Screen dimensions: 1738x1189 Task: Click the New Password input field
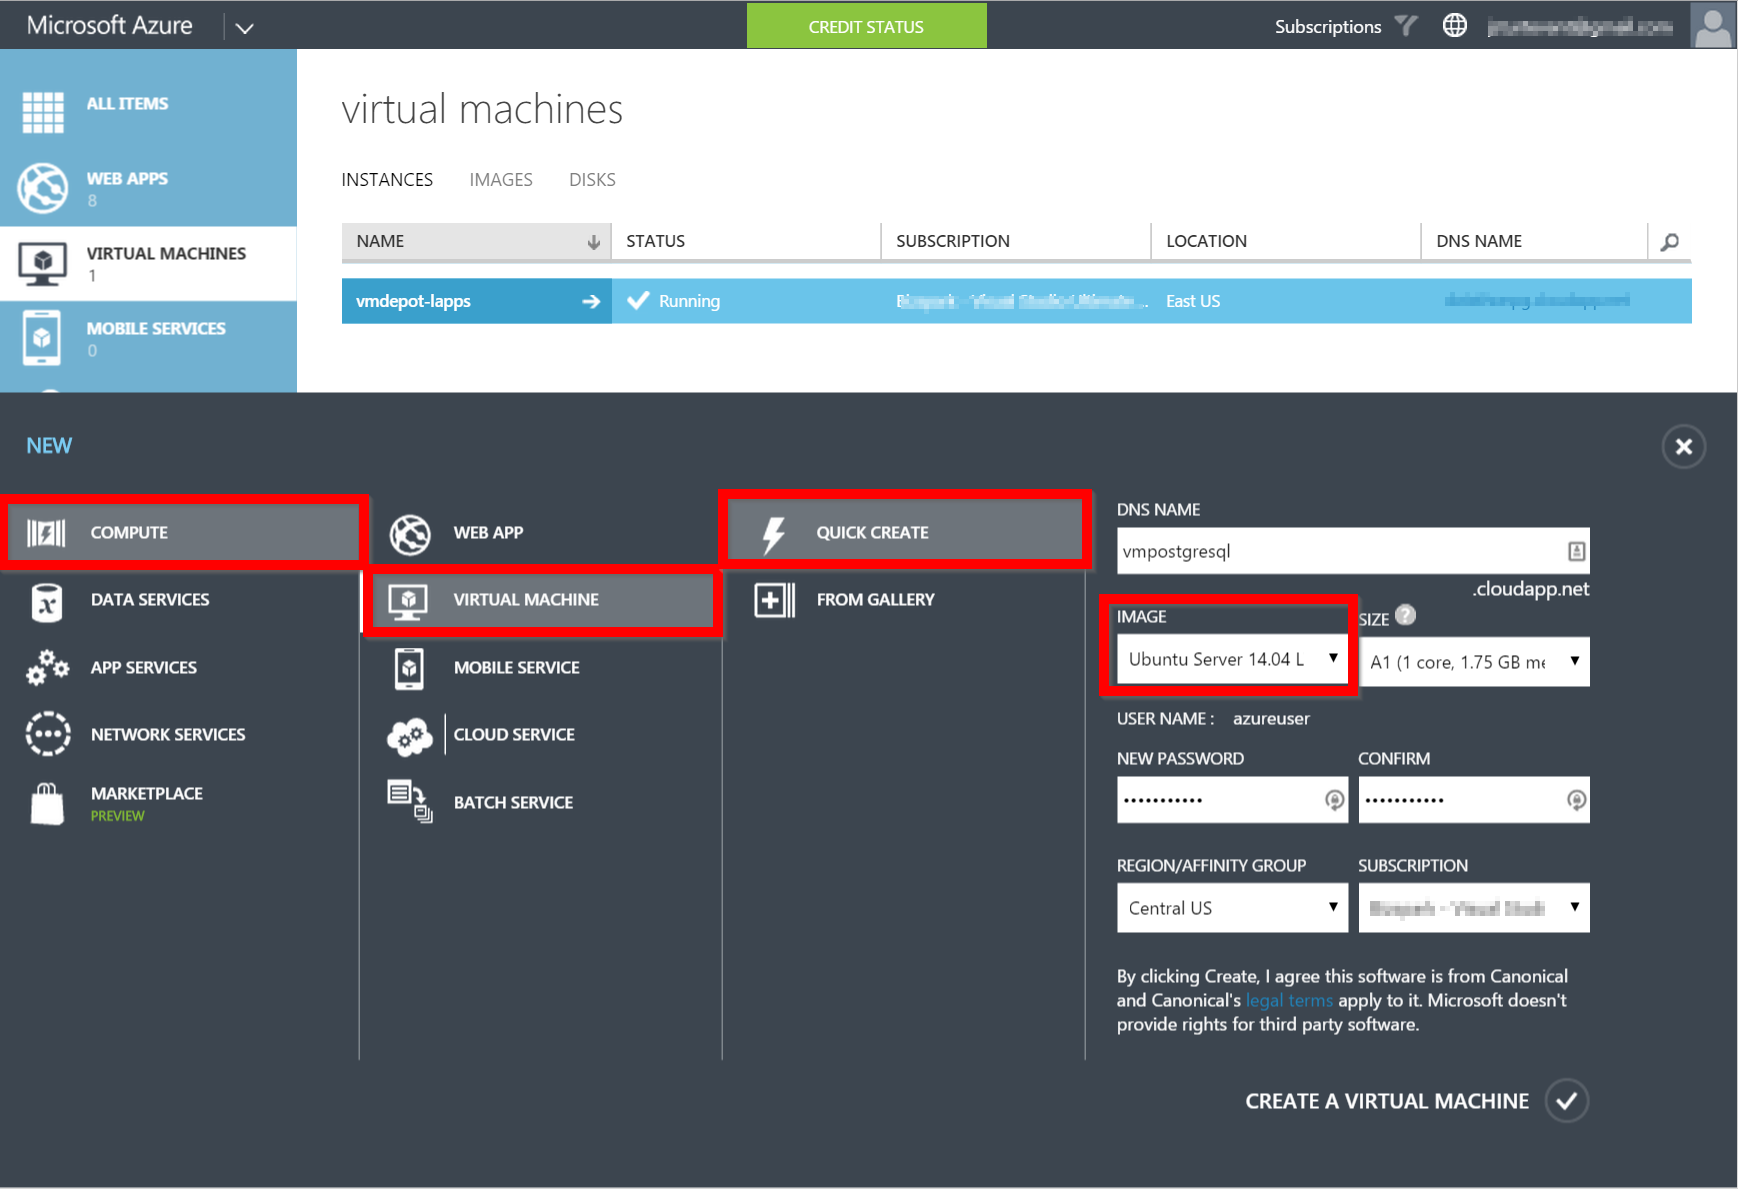pos(1232,800)
